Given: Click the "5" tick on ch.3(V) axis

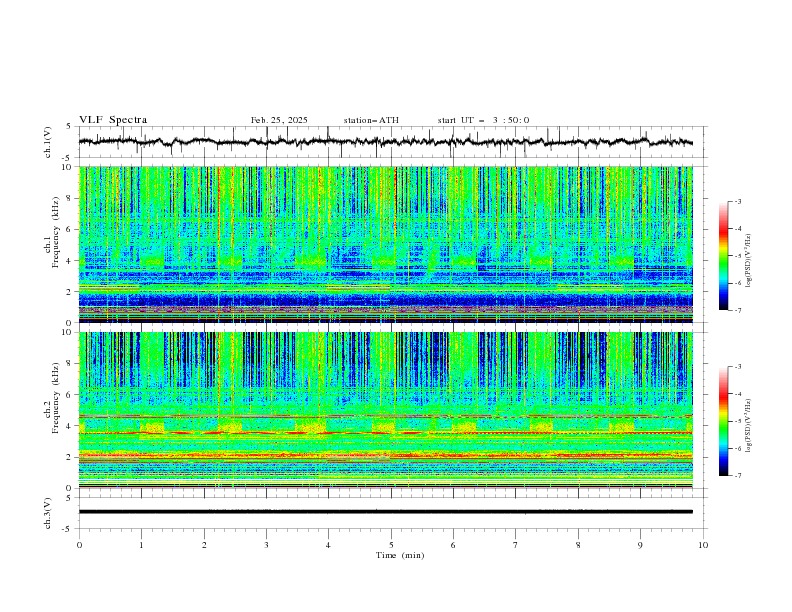Looking at the screenshot, I should coord(69,498).
